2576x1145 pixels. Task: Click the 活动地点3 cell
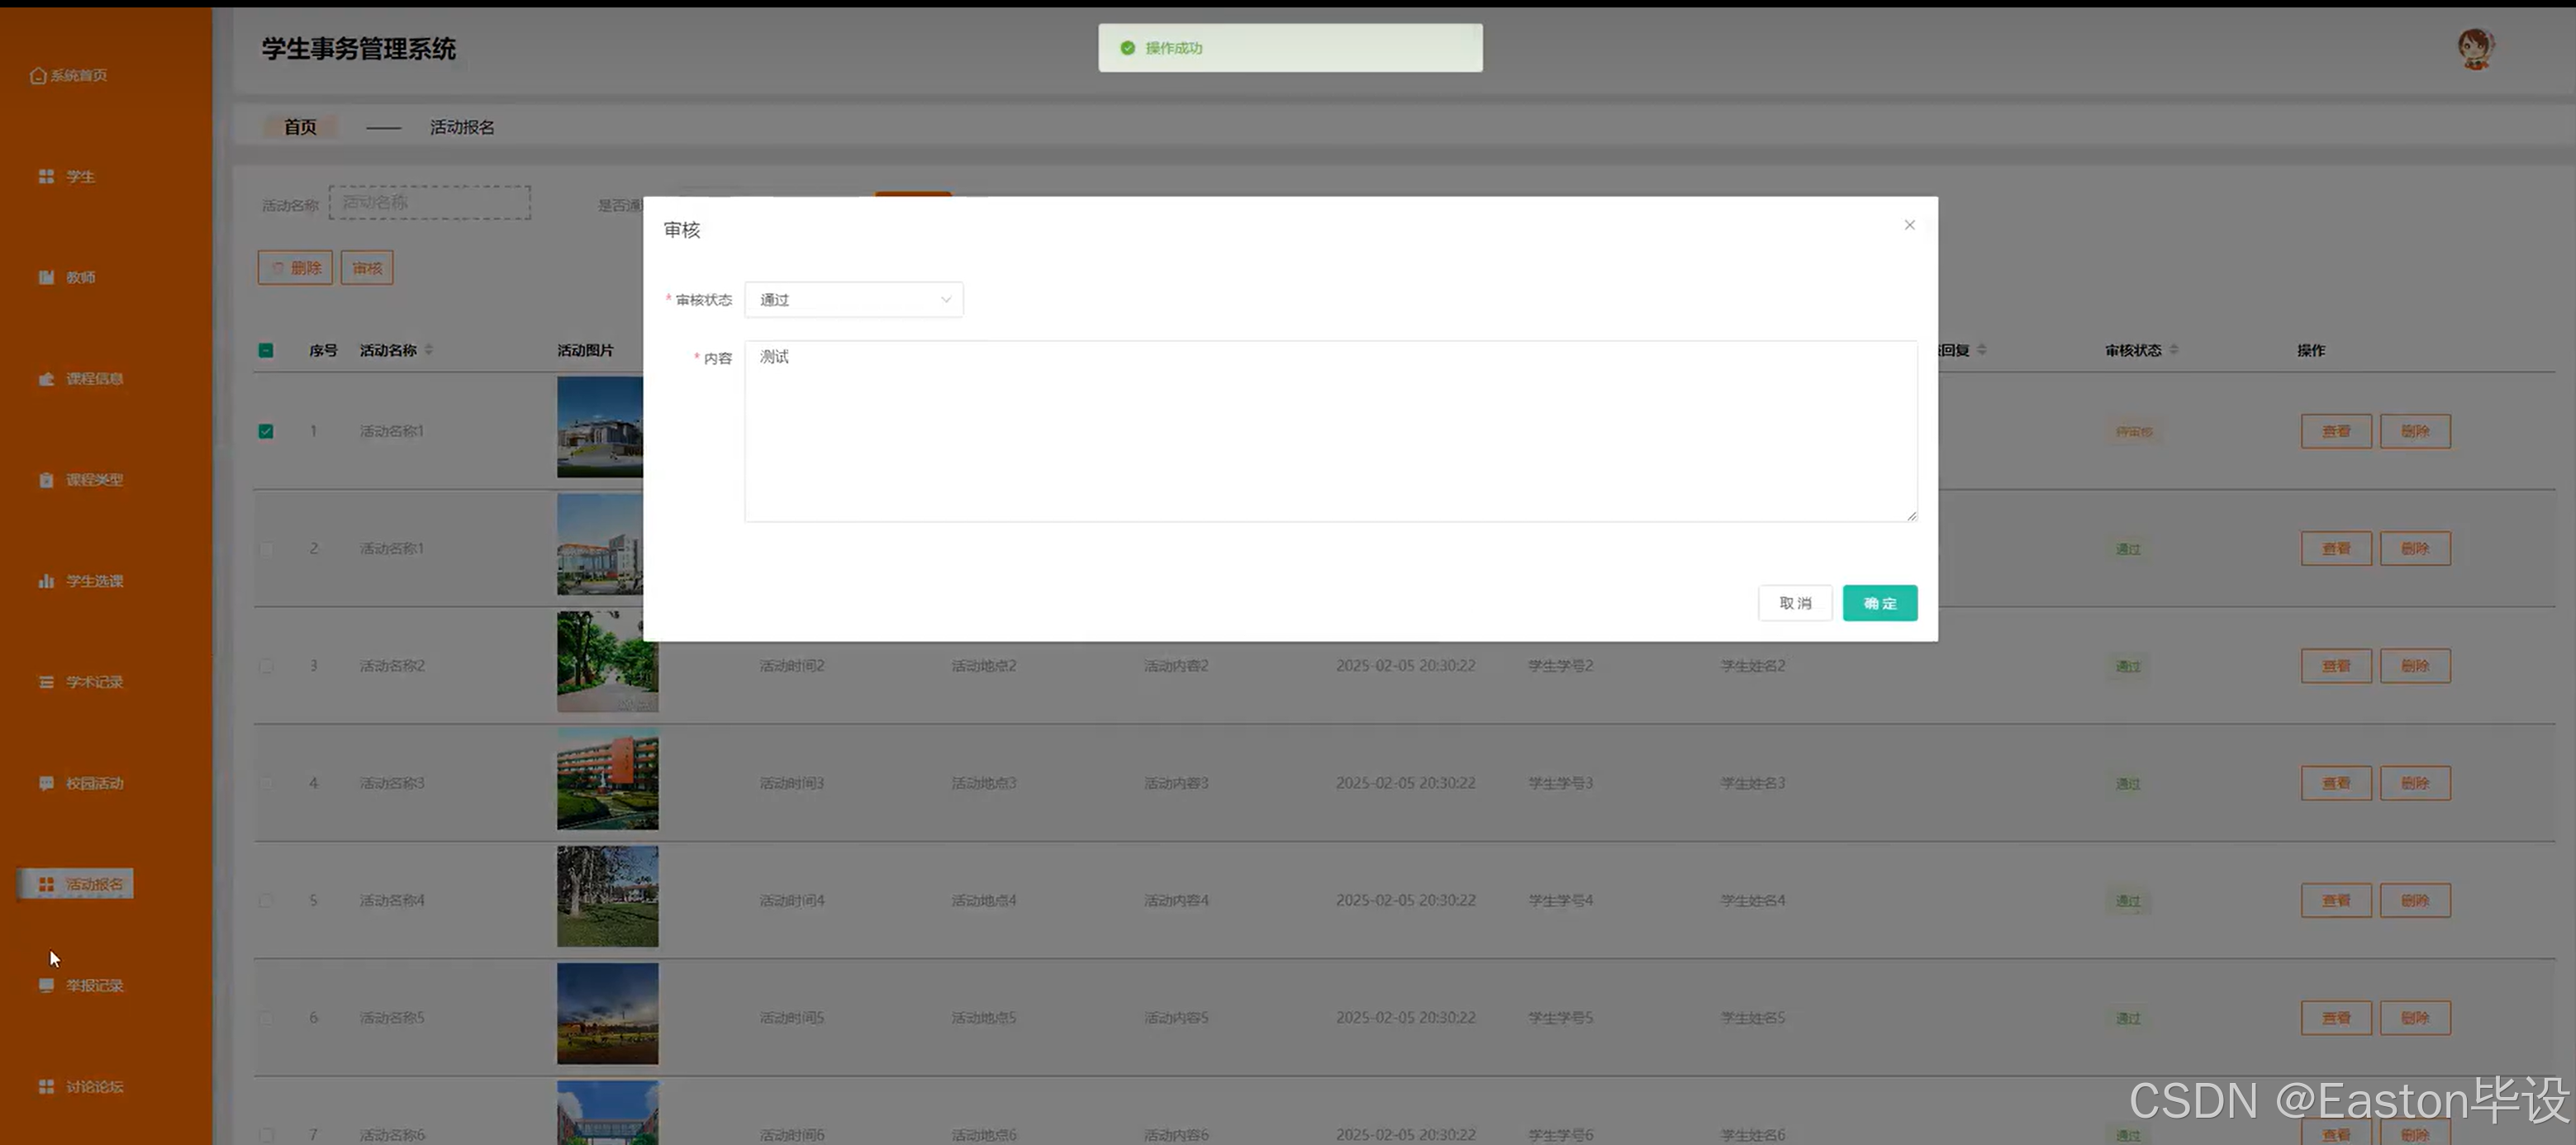pos(984,783)
